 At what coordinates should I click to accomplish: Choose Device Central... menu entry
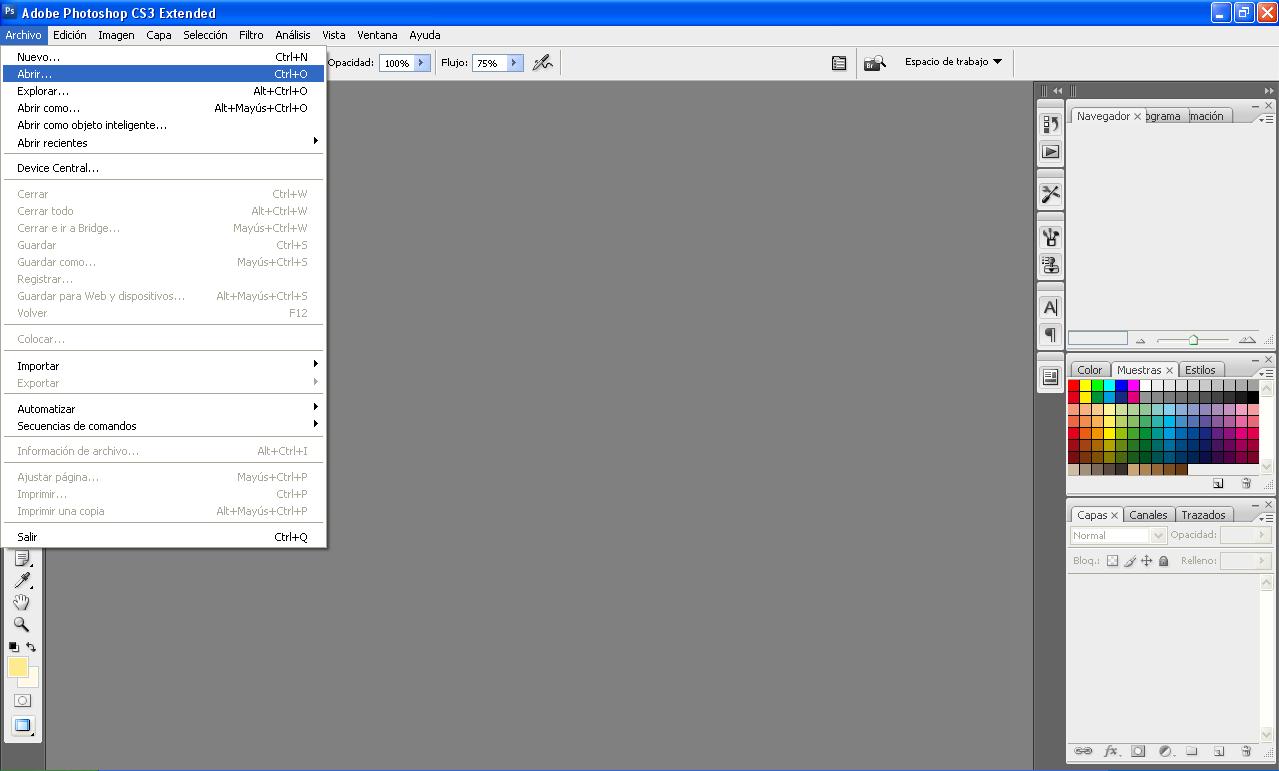pyautogui.click(x=164, y=168)
